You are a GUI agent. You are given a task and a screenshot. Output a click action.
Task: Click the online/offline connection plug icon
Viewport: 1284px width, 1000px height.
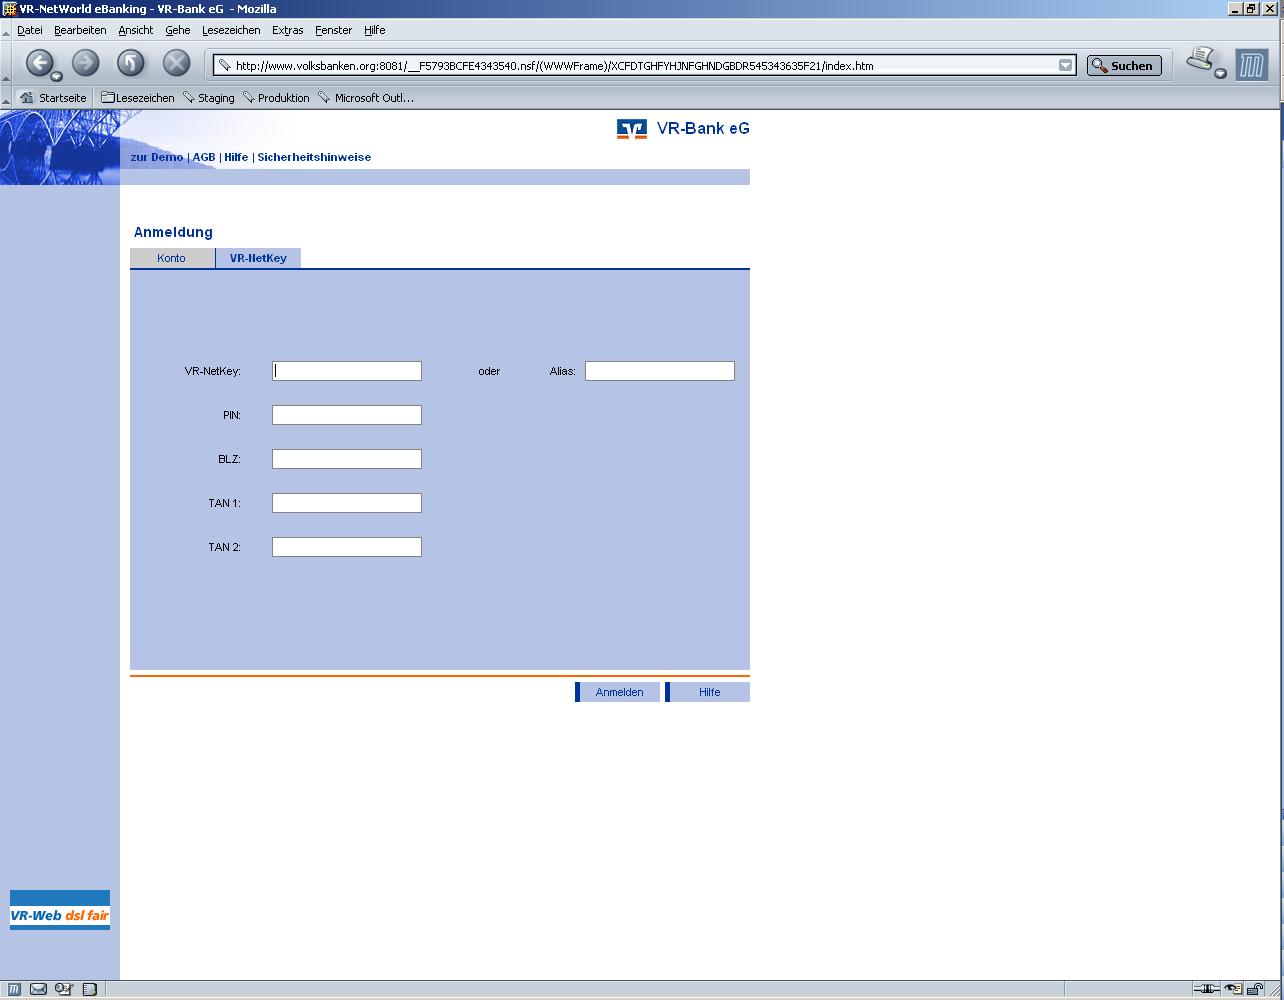coord(1206,989)
